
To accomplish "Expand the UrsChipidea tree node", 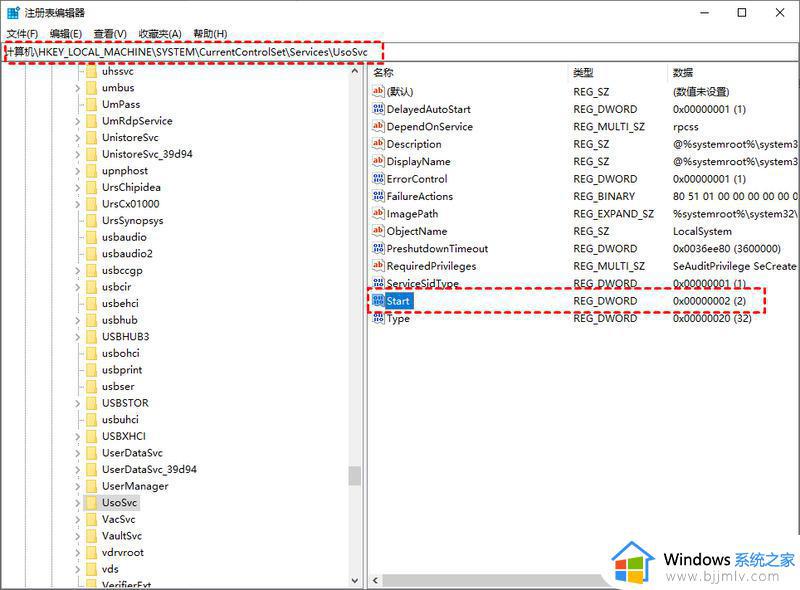I will click(x=78, y=187).
